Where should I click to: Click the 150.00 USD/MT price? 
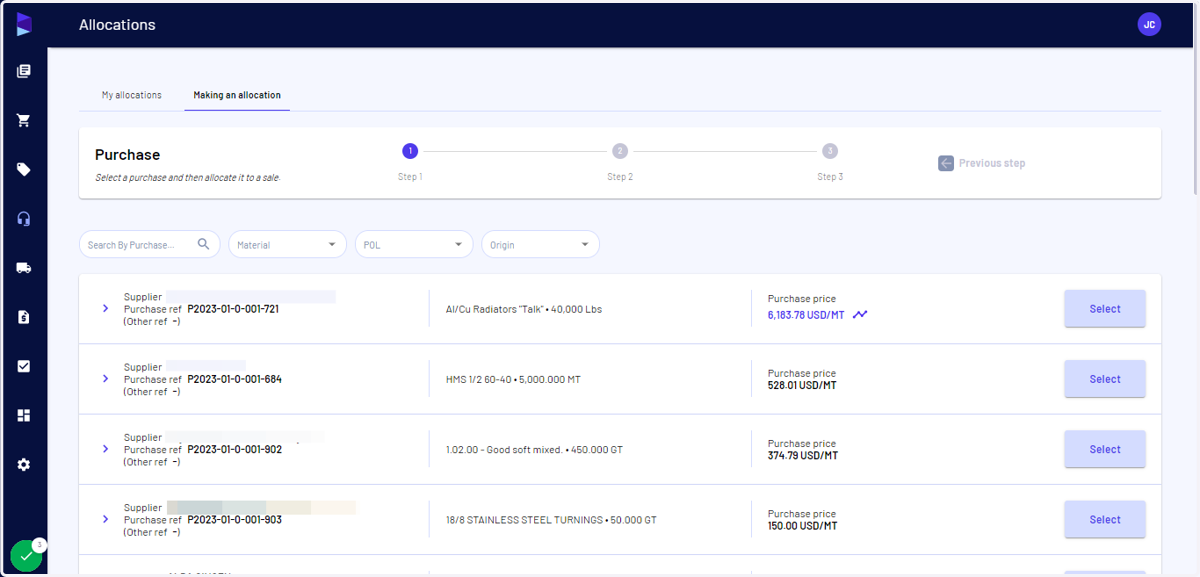(803, 525)
